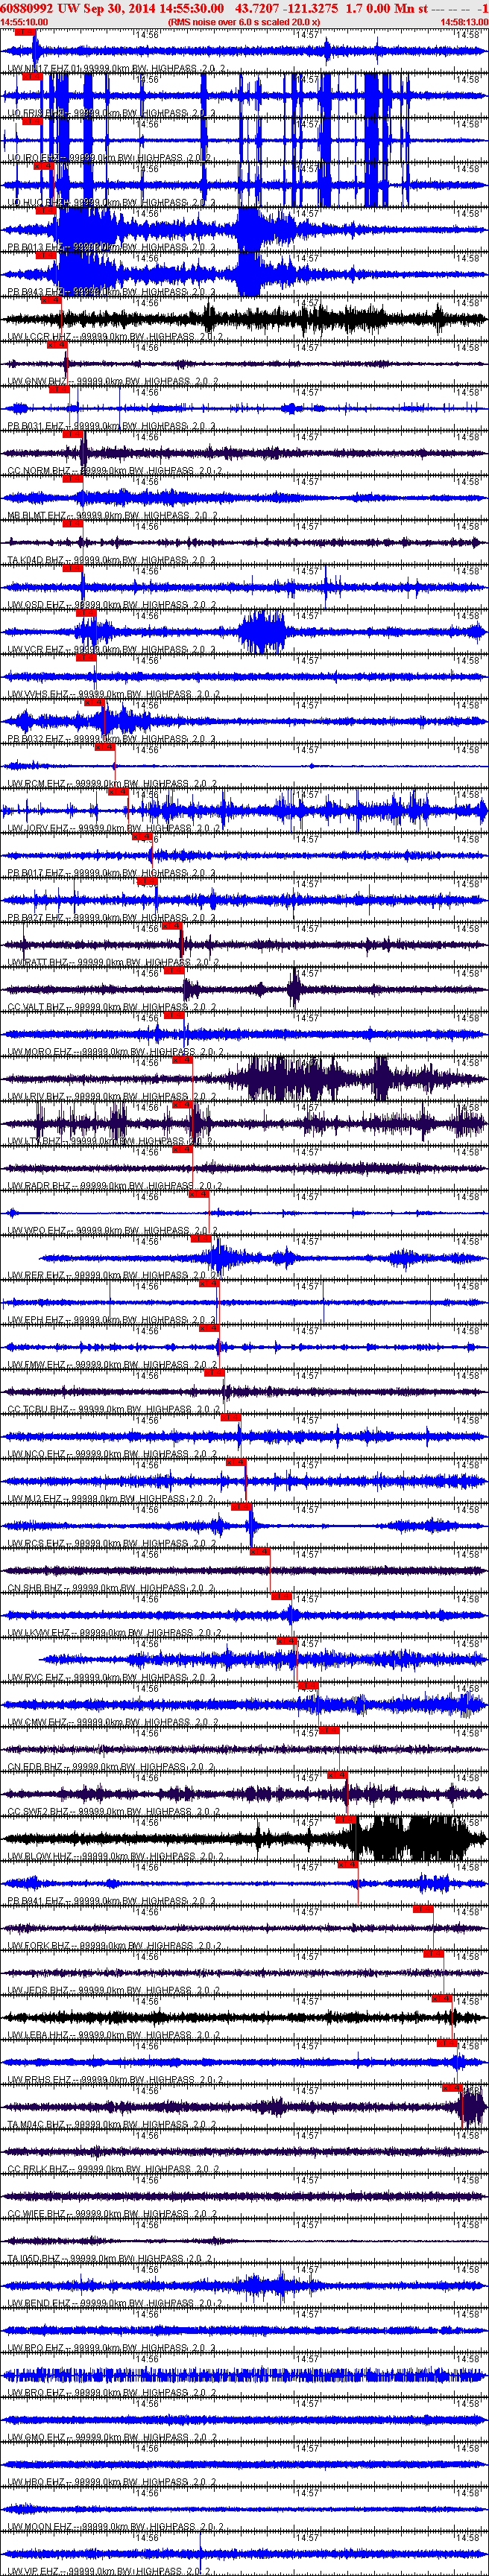Click the "UW MOON EHZ" station label
The width and height of the screenshot is (489, 2576).
(x=40, y=2527)
